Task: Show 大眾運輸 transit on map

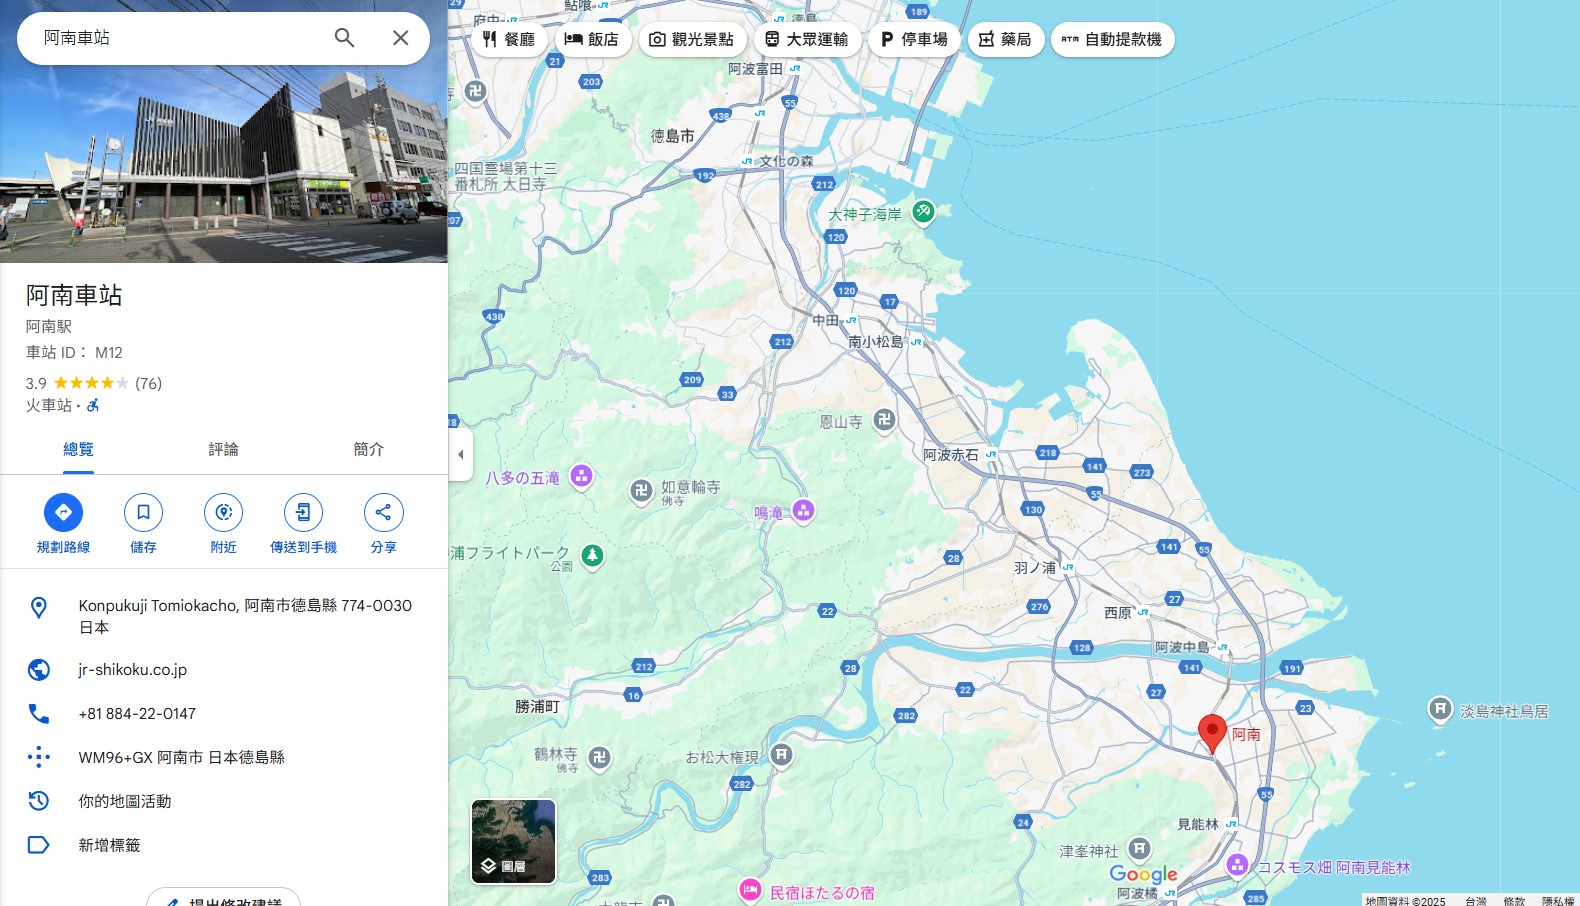Action: click(806, 39)
